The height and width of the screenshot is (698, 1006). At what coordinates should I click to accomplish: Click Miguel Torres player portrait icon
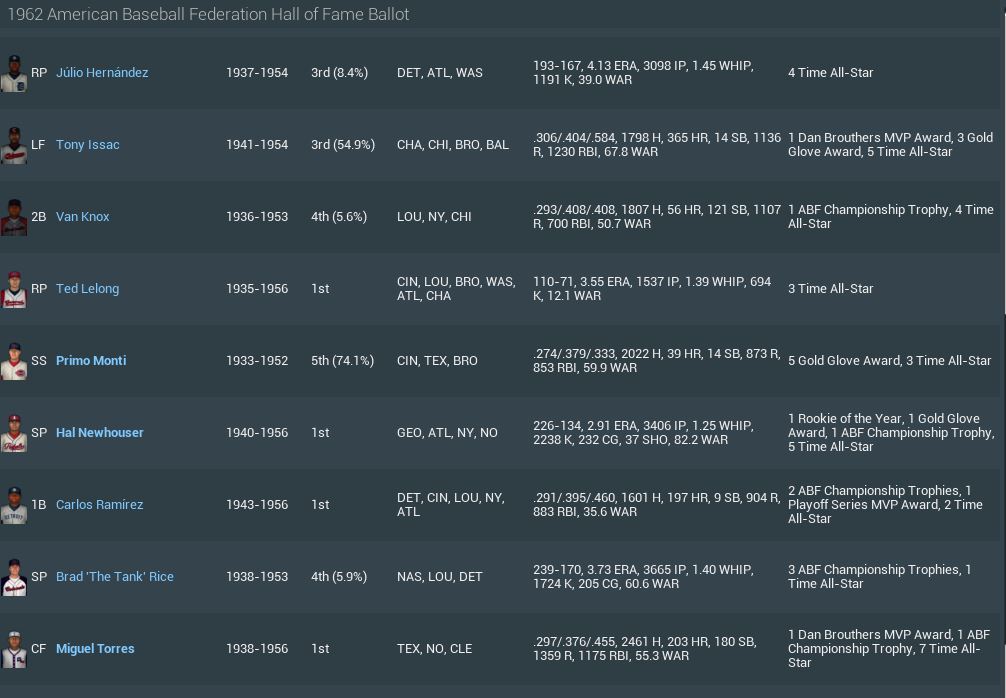tap(13, 649)
